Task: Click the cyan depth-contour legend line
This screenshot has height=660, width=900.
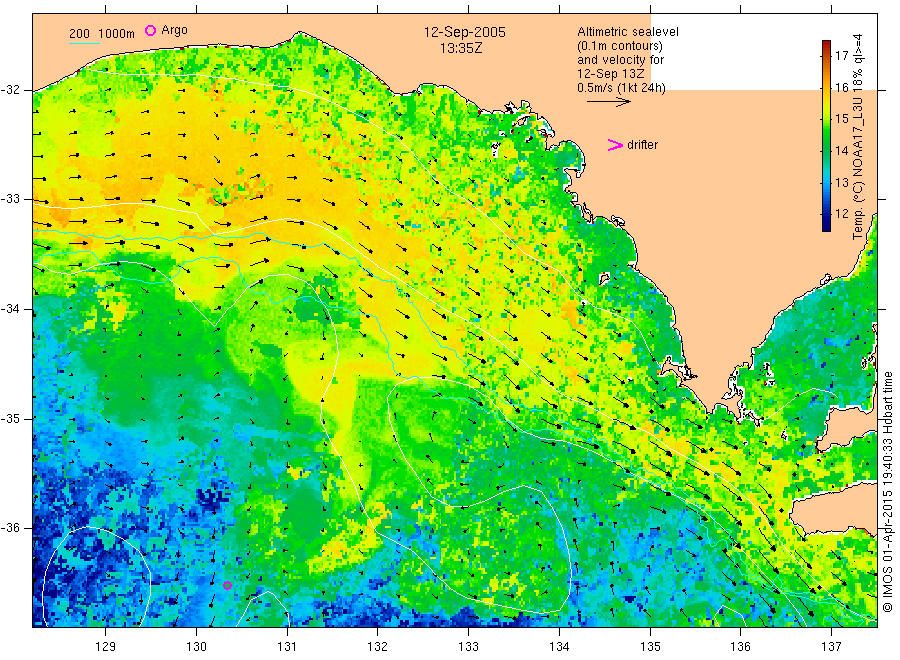Action: pos(85,43)
